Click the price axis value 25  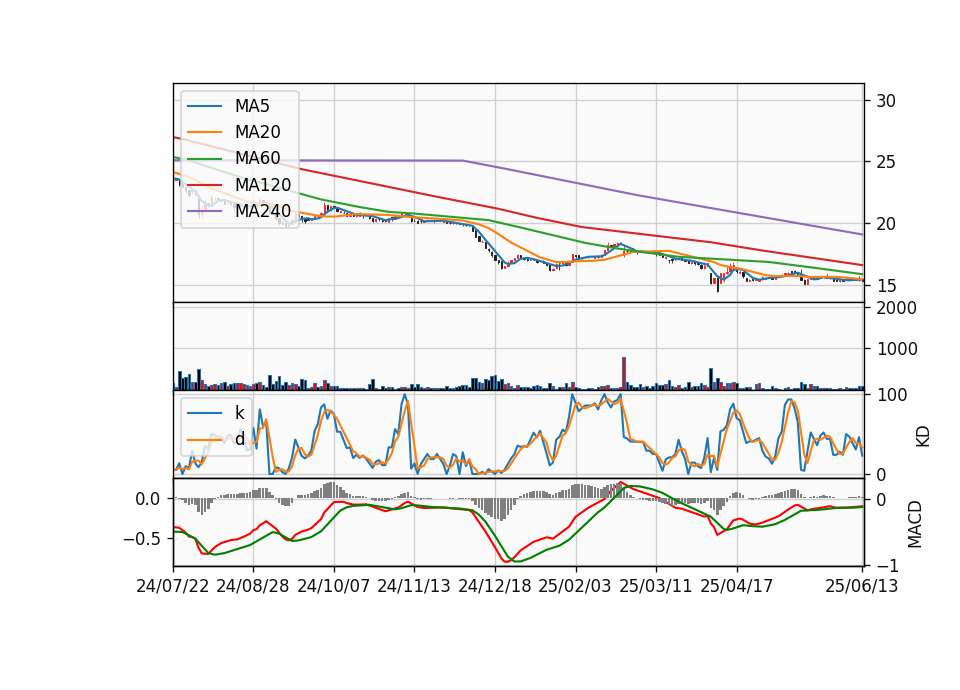885,162
